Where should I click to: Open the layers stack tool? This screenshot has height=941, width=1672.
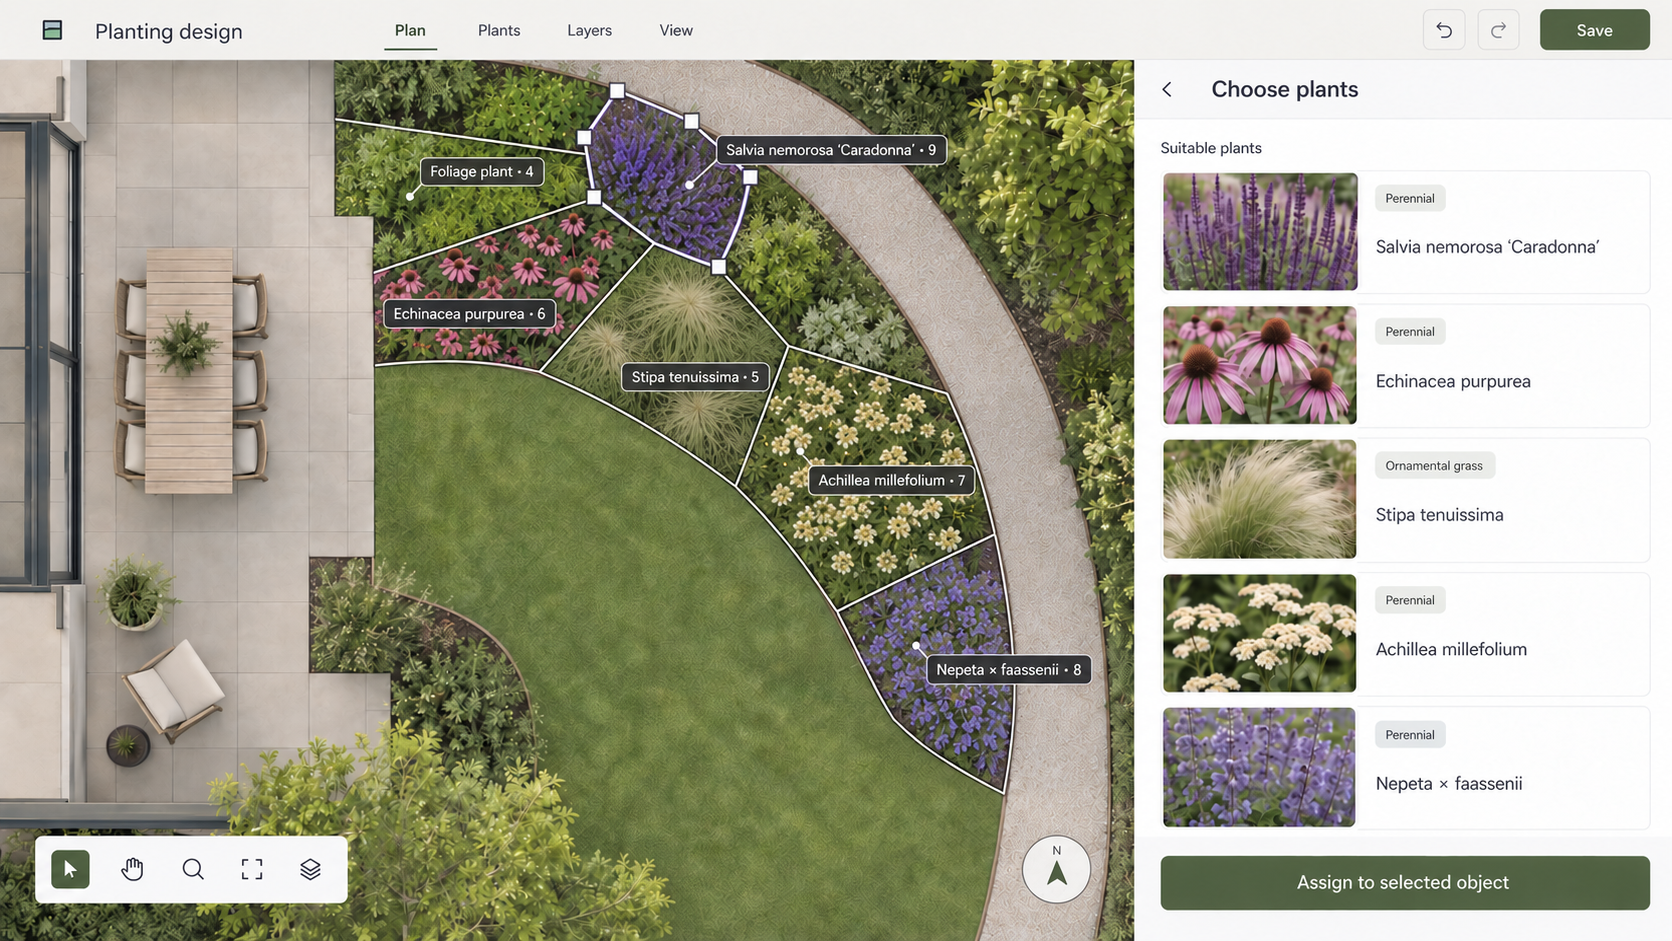[x=311, y=869]
